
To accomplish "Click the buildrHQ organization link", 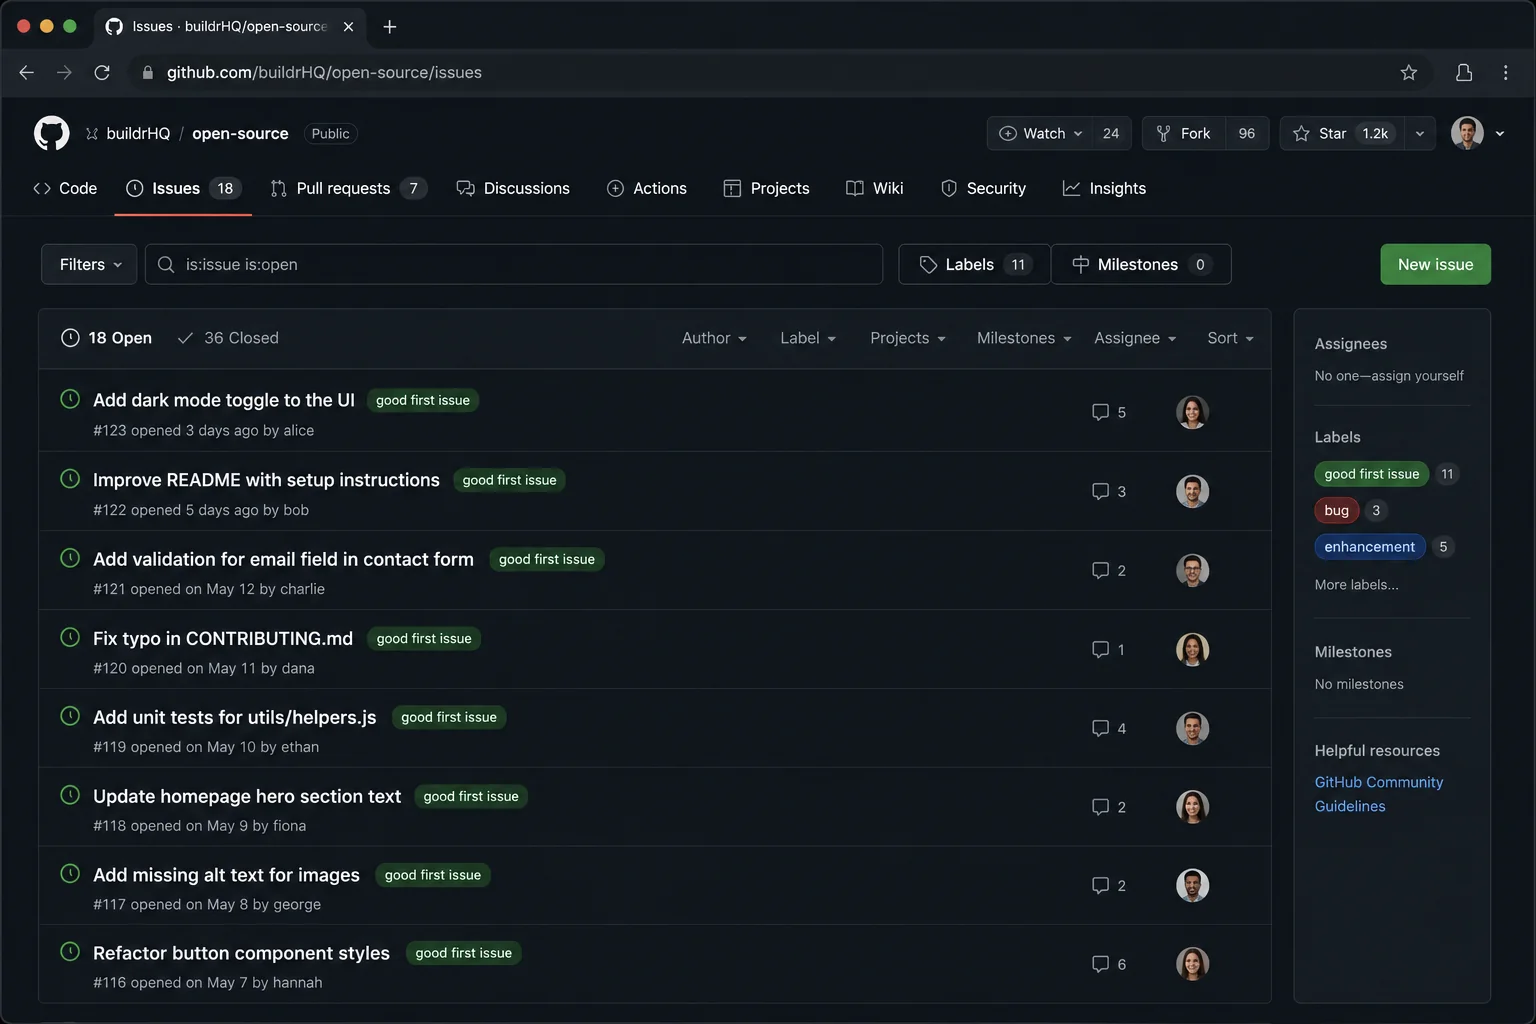I will click(138, 133).
